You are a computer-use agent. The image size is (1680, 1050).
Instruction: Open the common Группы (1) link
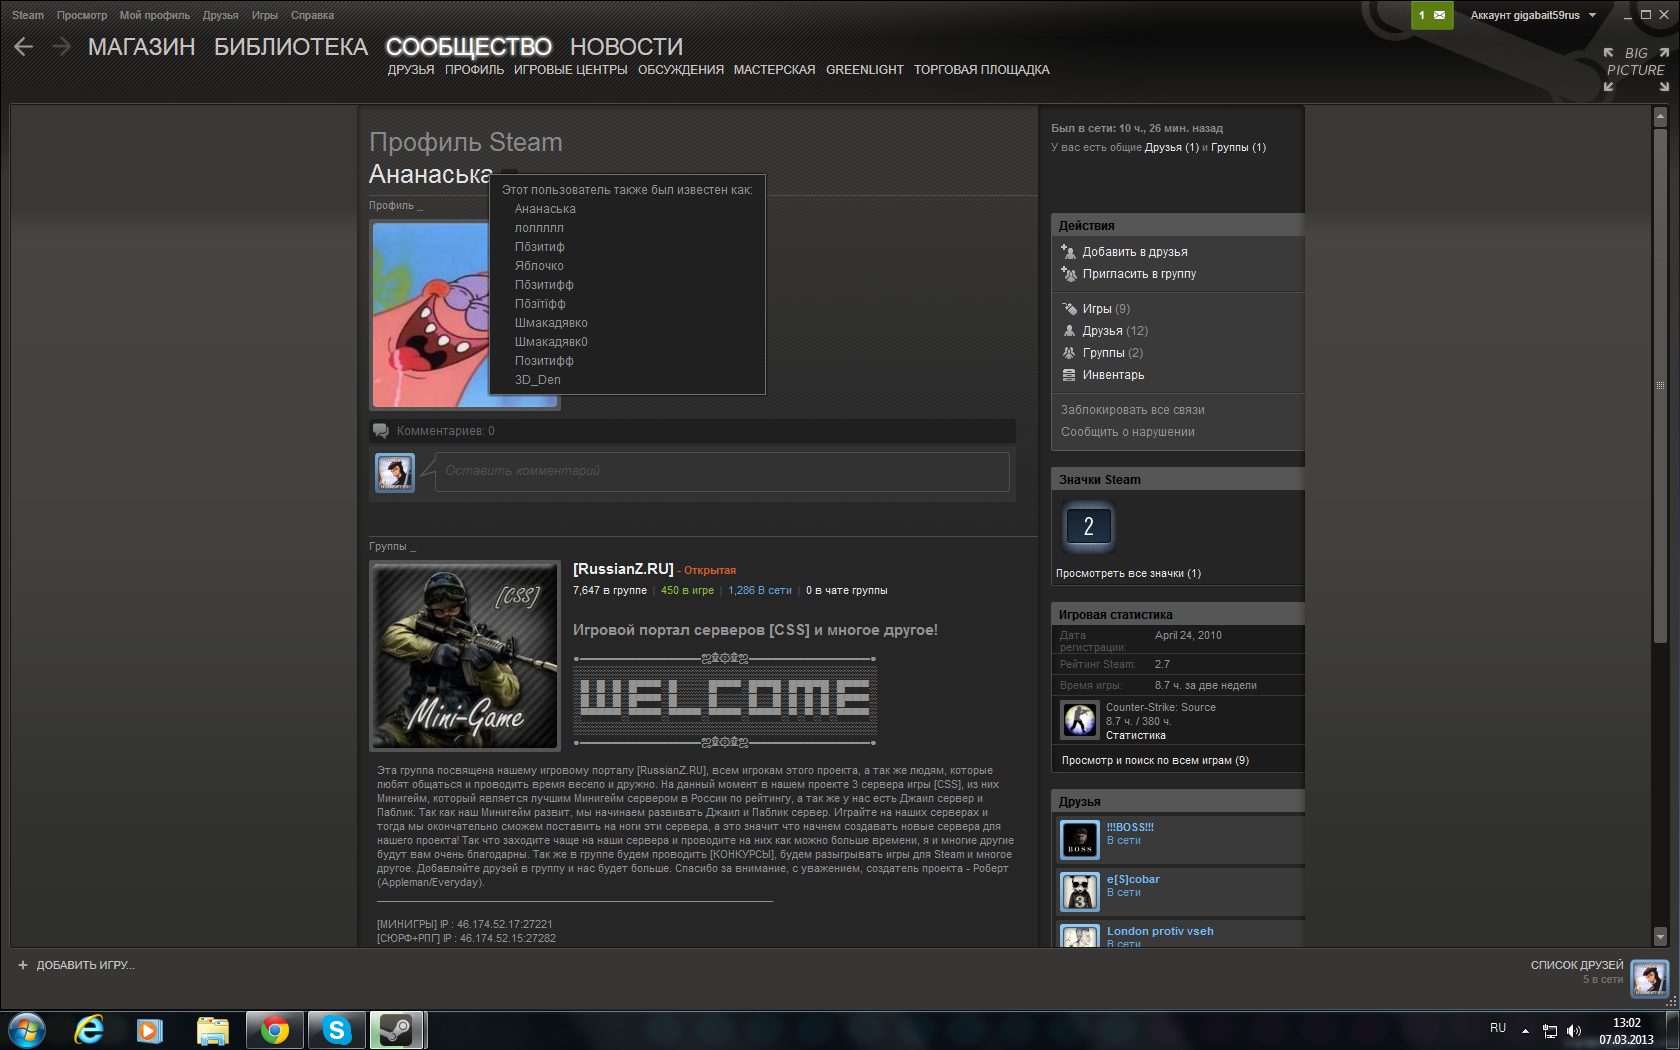1239,148
